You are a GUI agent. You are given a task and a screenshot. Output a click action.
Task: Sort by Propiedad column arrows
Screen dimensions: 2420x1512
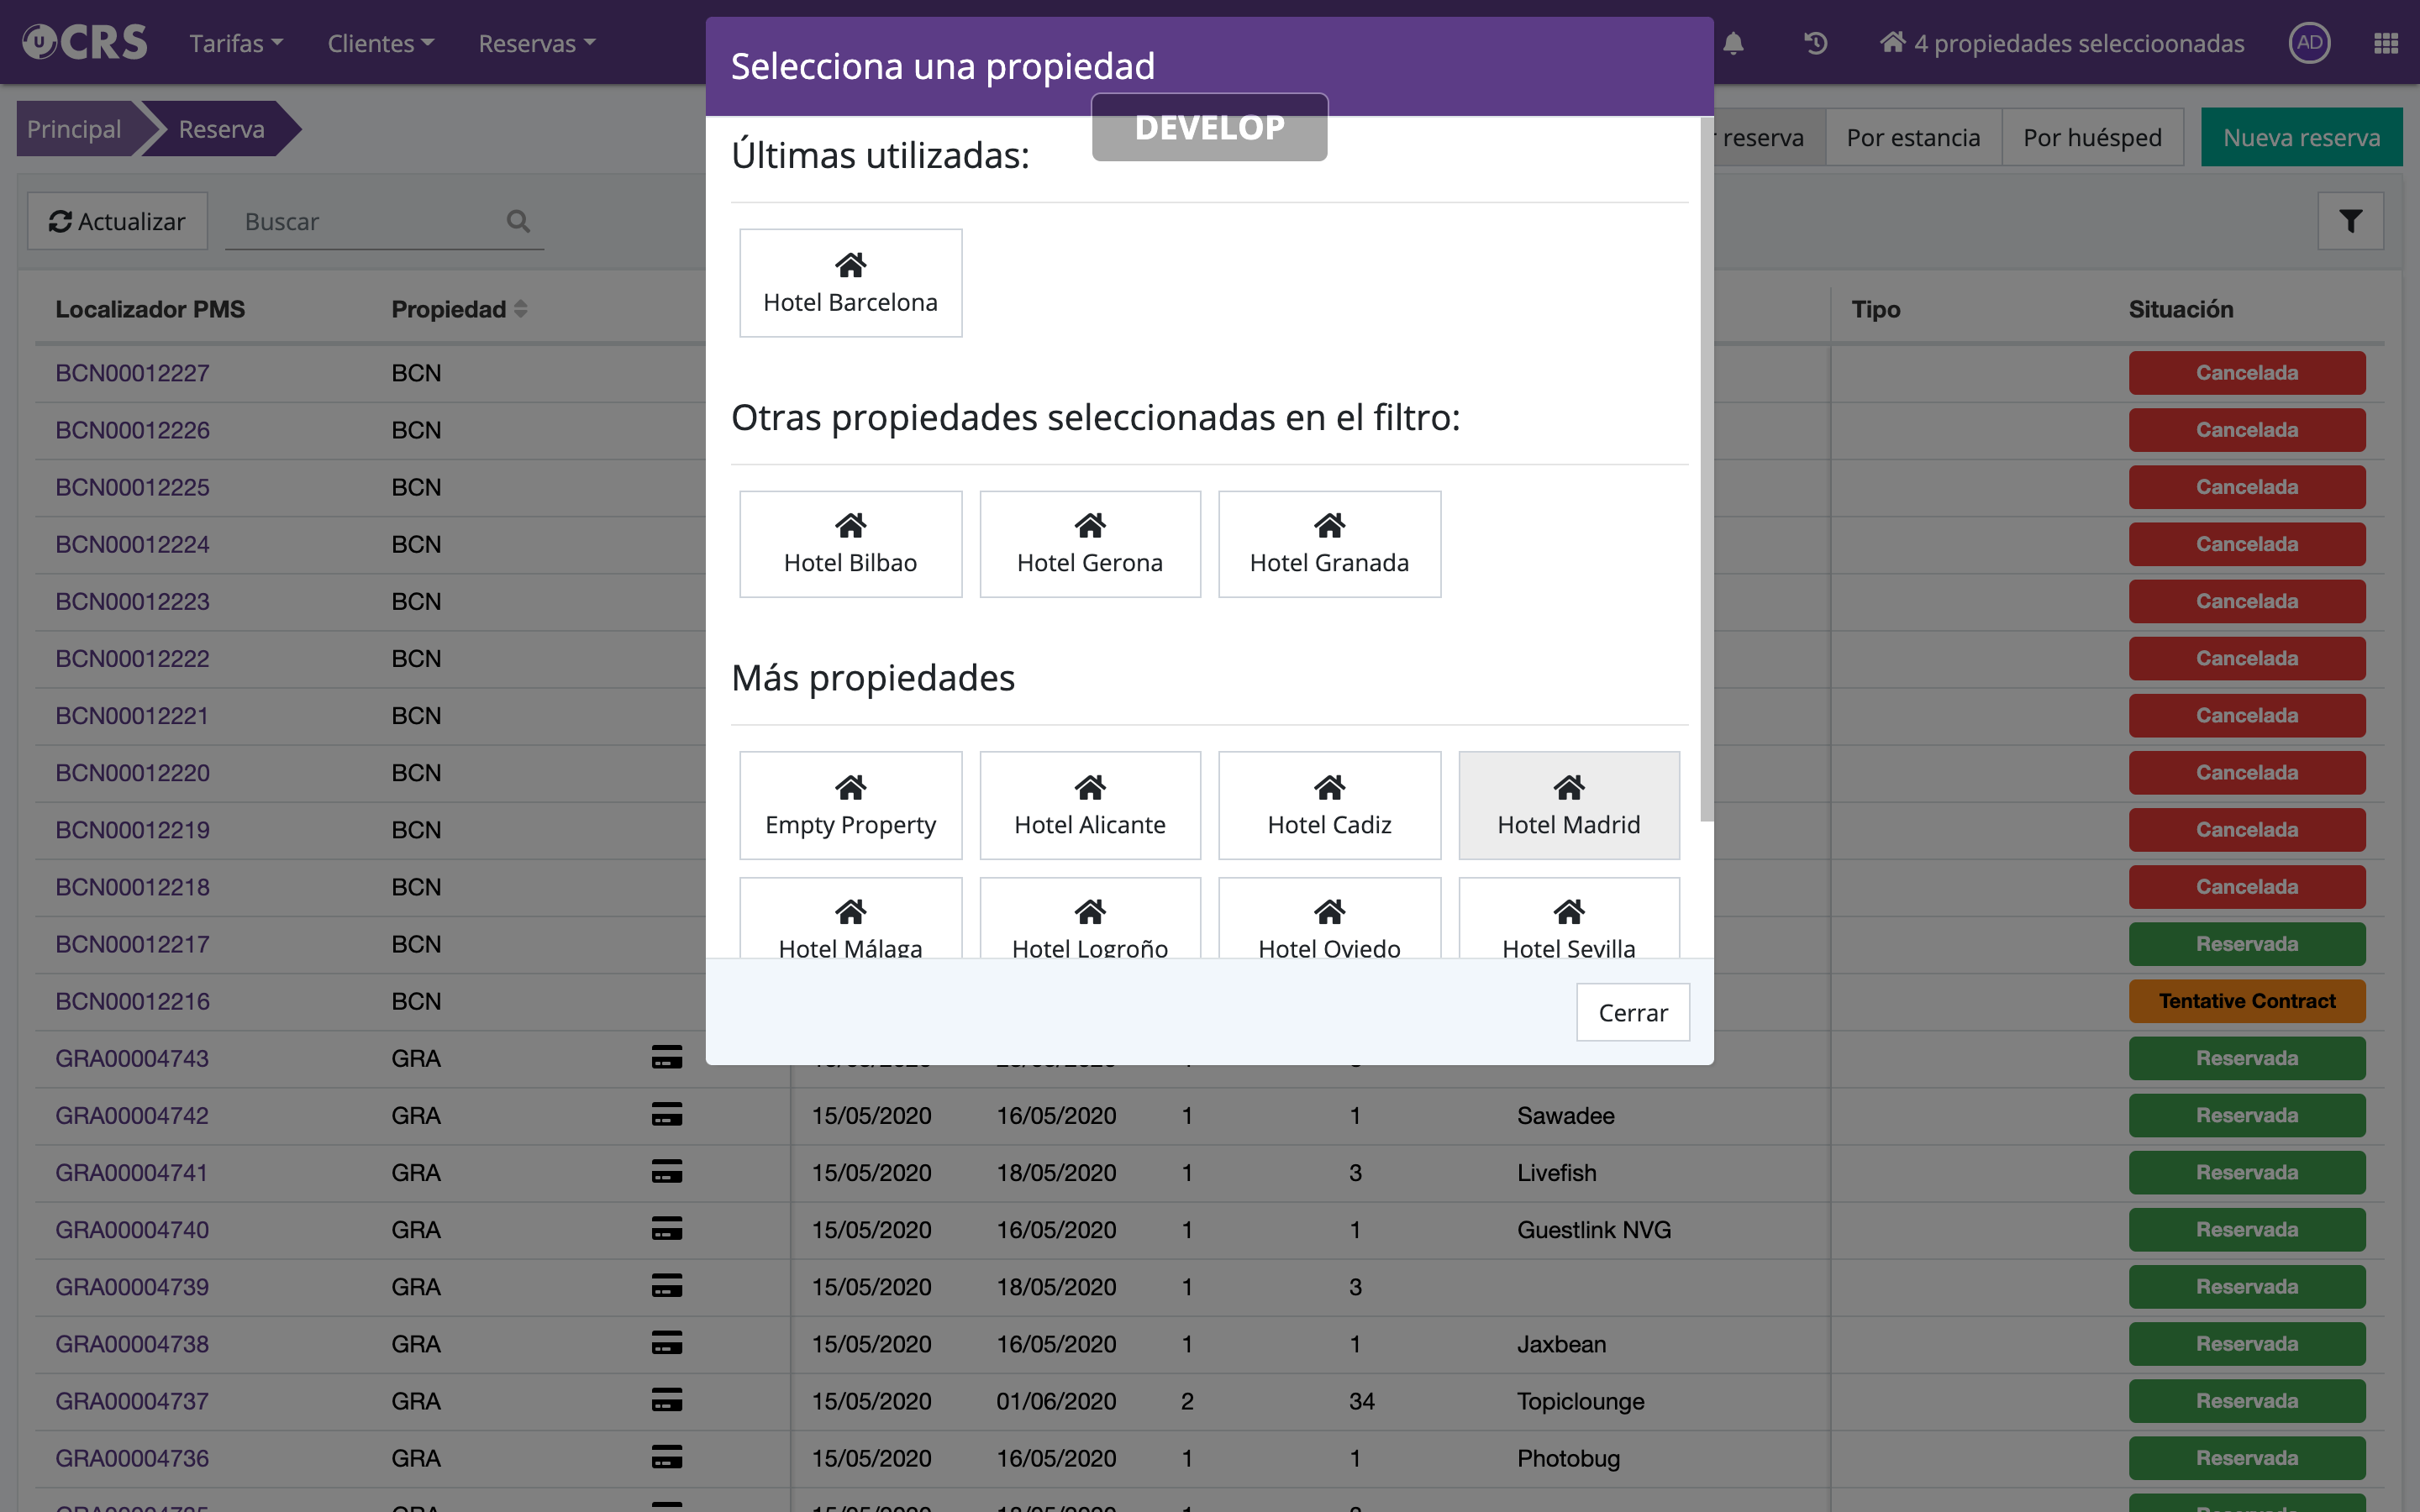click(x=521, y=309)
